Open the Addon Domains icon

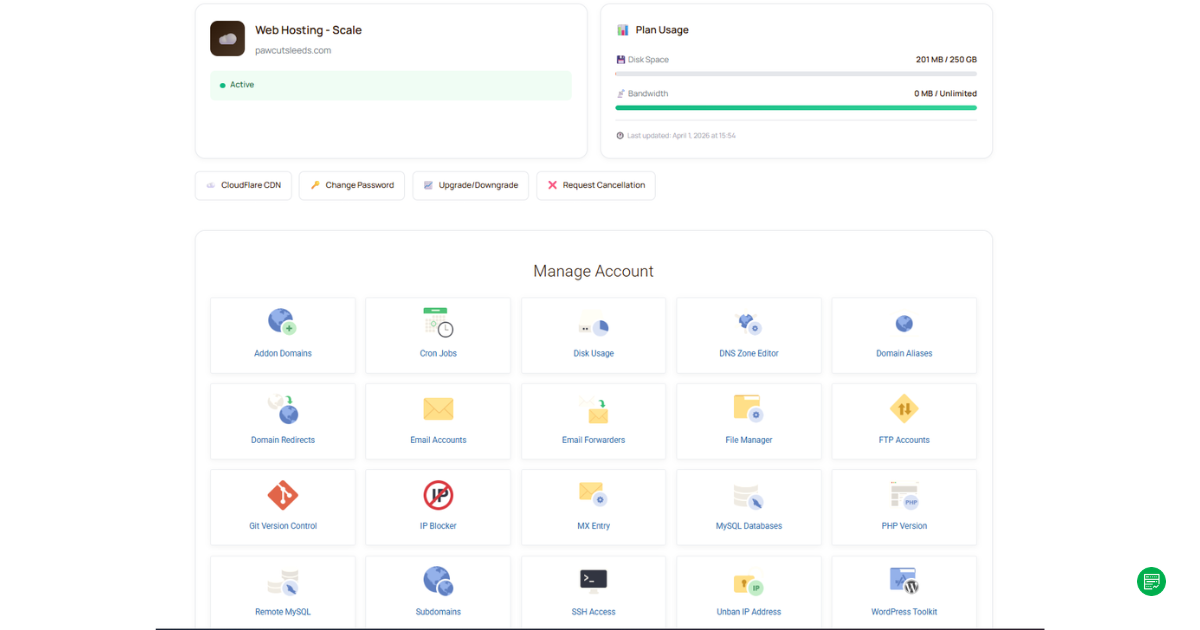[283, 322]
